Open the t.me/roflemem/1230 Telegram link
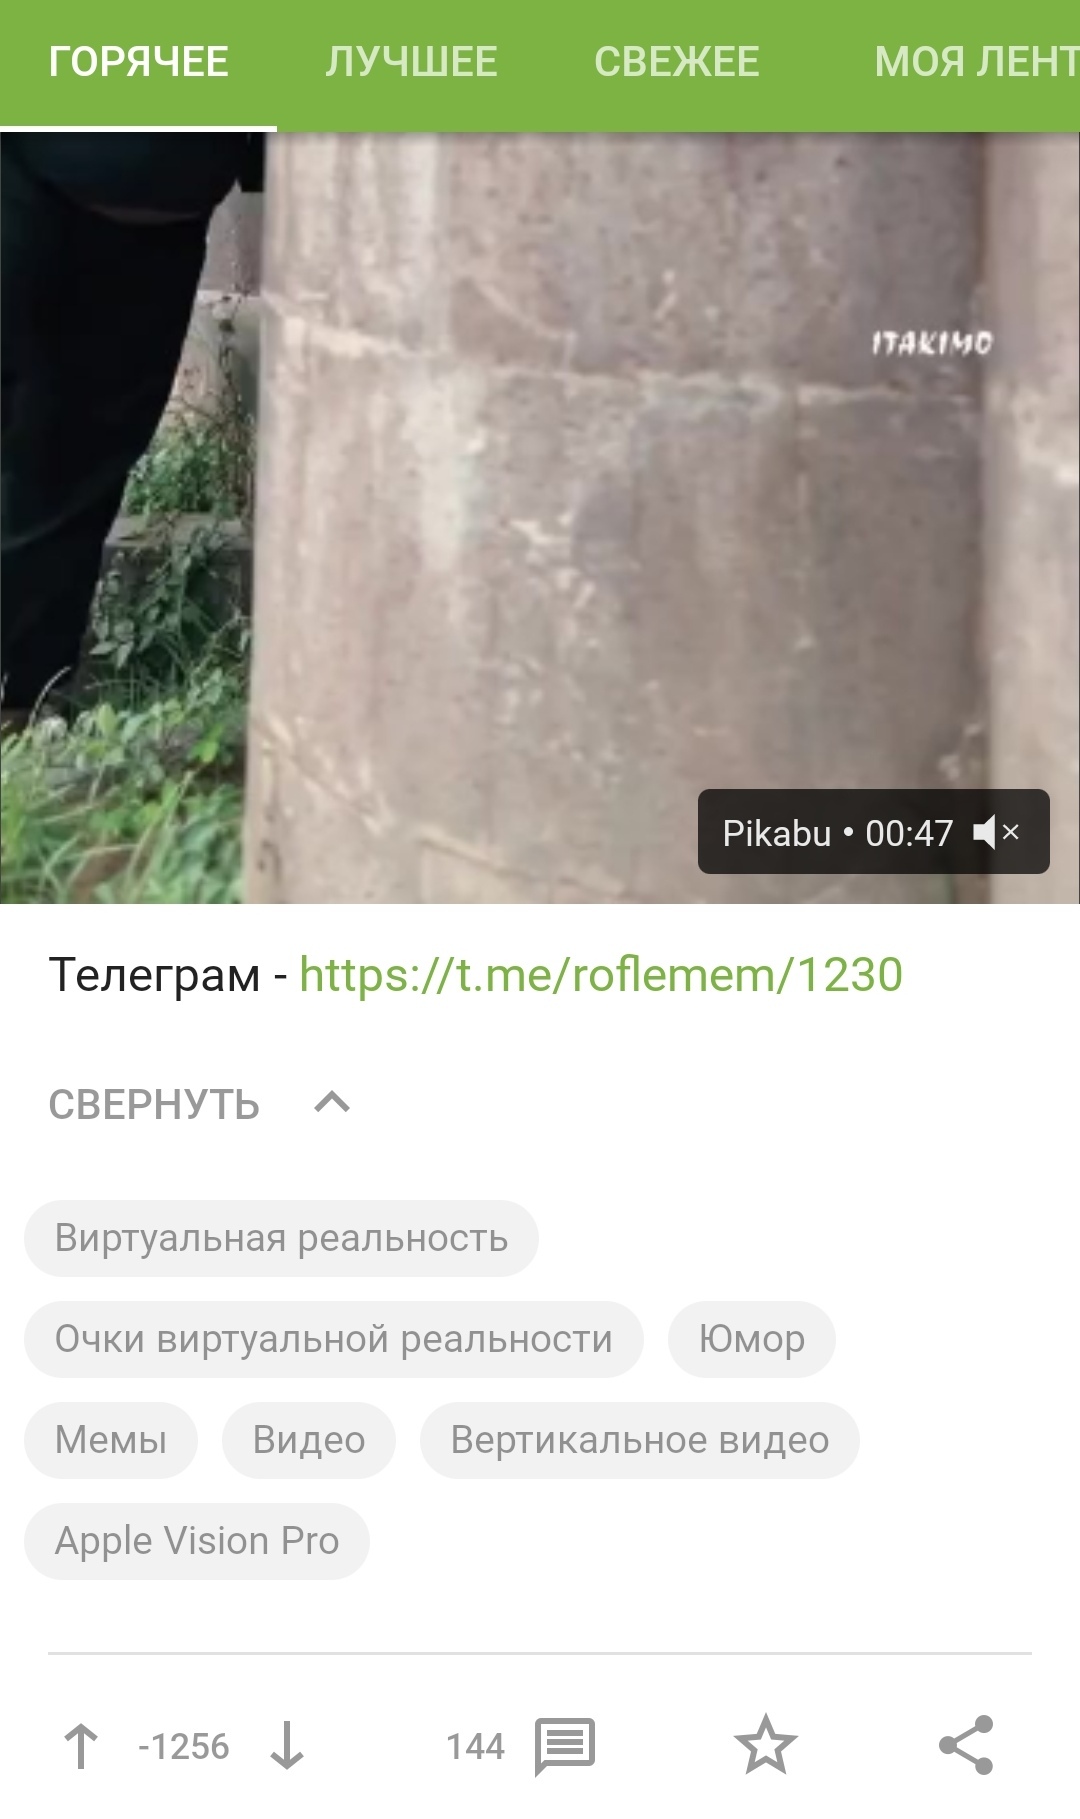Screen dimensions: 1080x1819 601,975
